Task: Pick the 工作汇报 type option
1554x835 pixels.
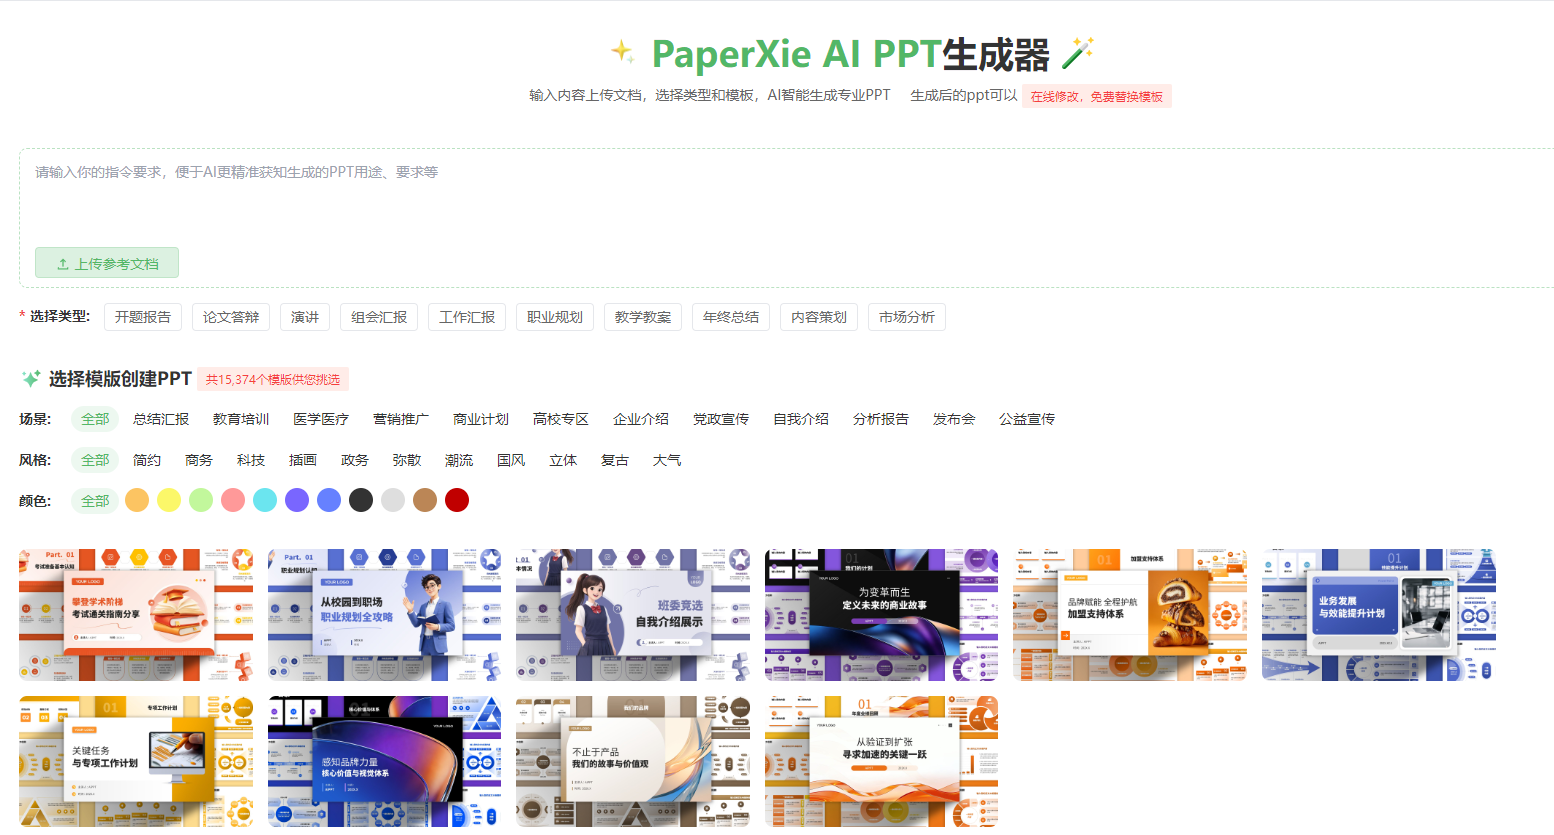Action: tap(466, 317)
